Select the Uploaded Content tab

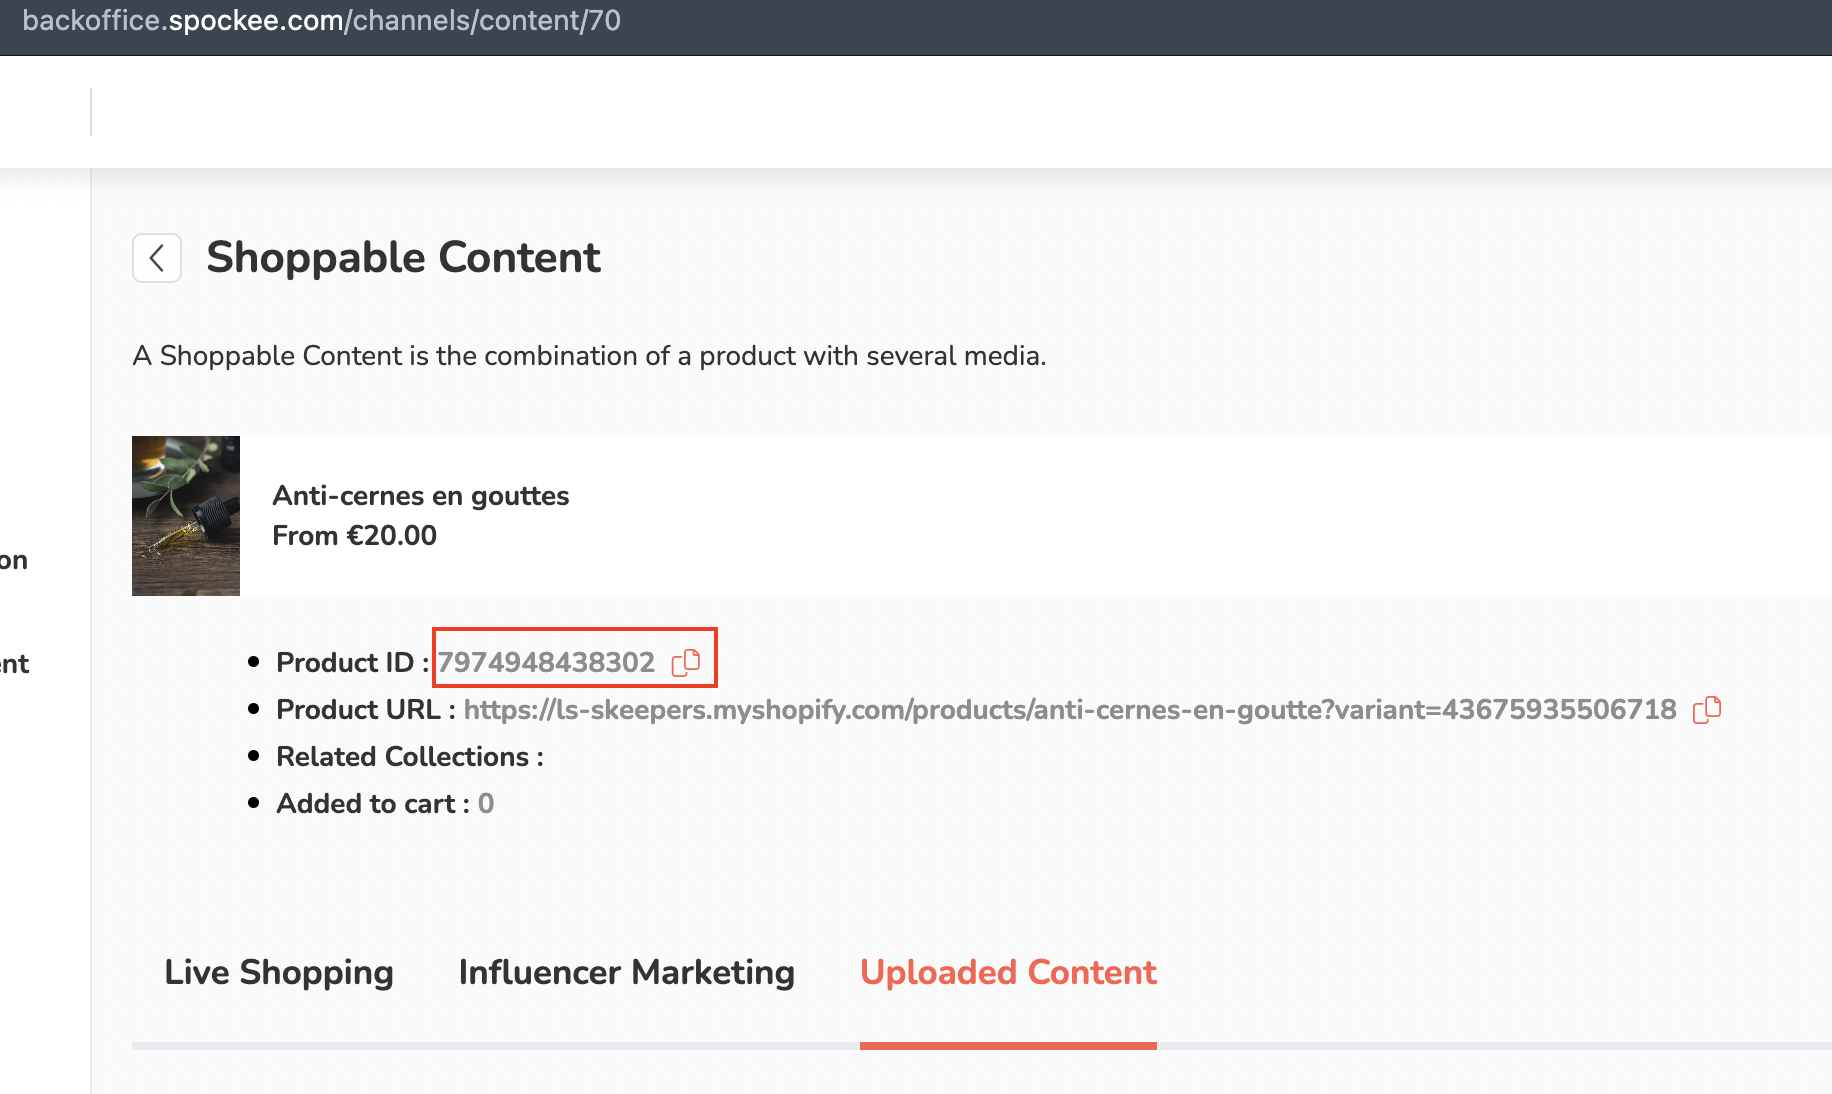click(1007, 972)
